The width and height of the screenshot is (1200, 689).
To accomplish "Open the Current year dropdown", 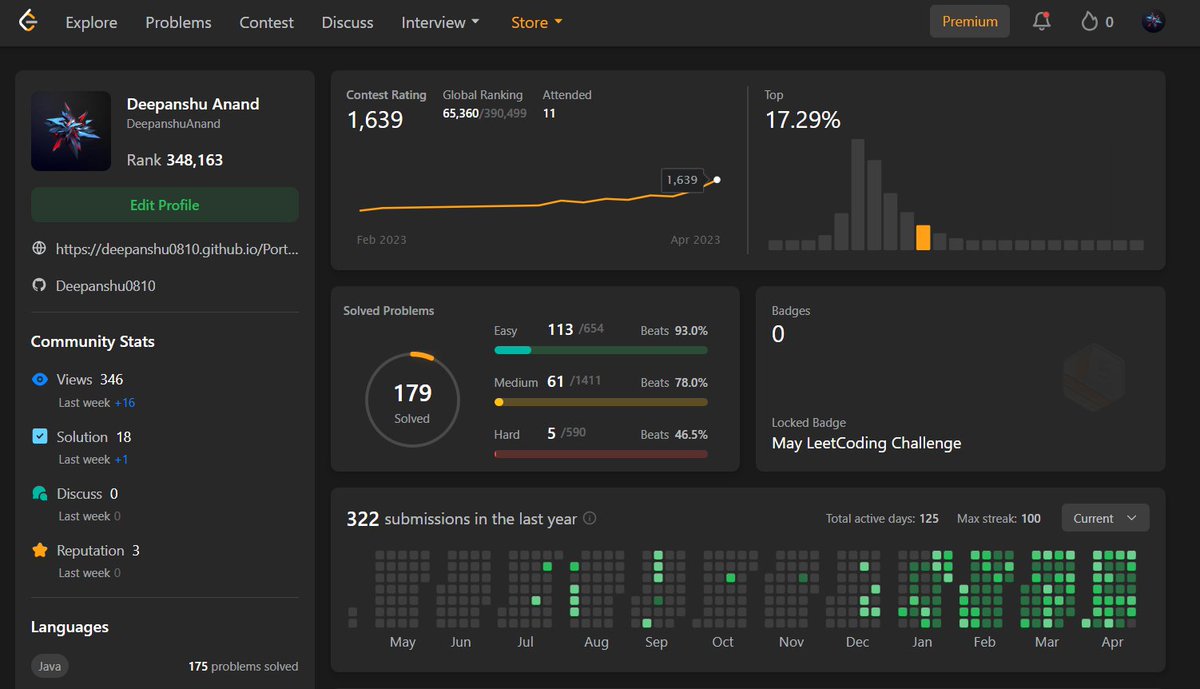I will tap(1105, 518).
